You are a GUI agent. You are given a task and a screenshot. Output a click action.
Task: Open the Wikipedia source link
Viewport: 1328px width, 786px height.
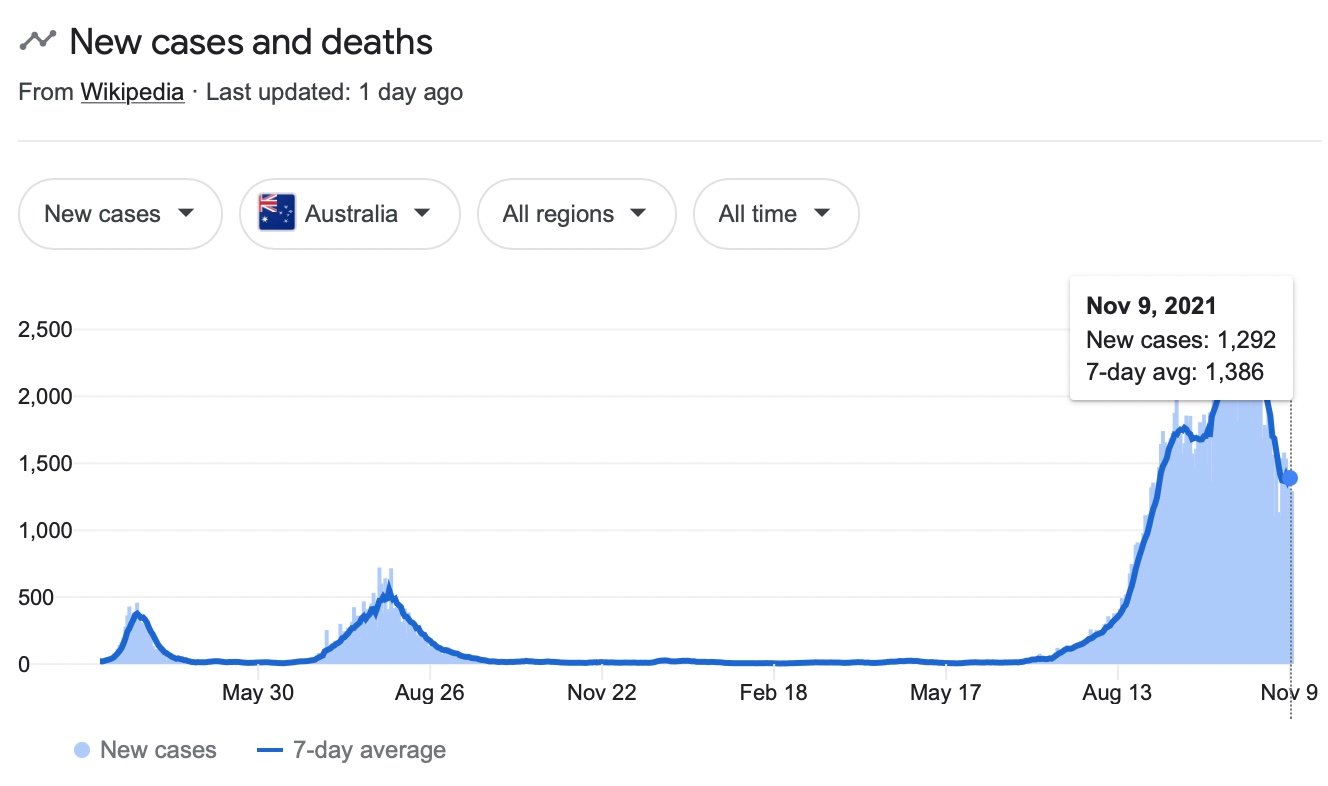[132, 93]
